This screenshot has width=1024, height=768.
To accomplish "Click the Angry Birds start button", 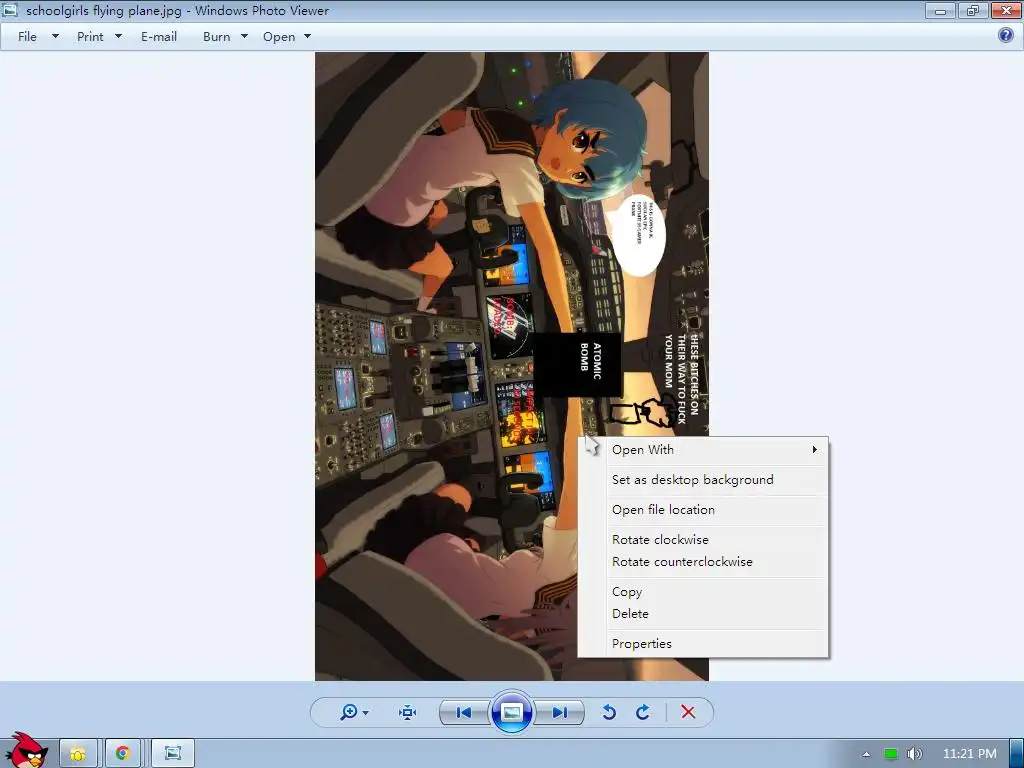I will (25, 750).
